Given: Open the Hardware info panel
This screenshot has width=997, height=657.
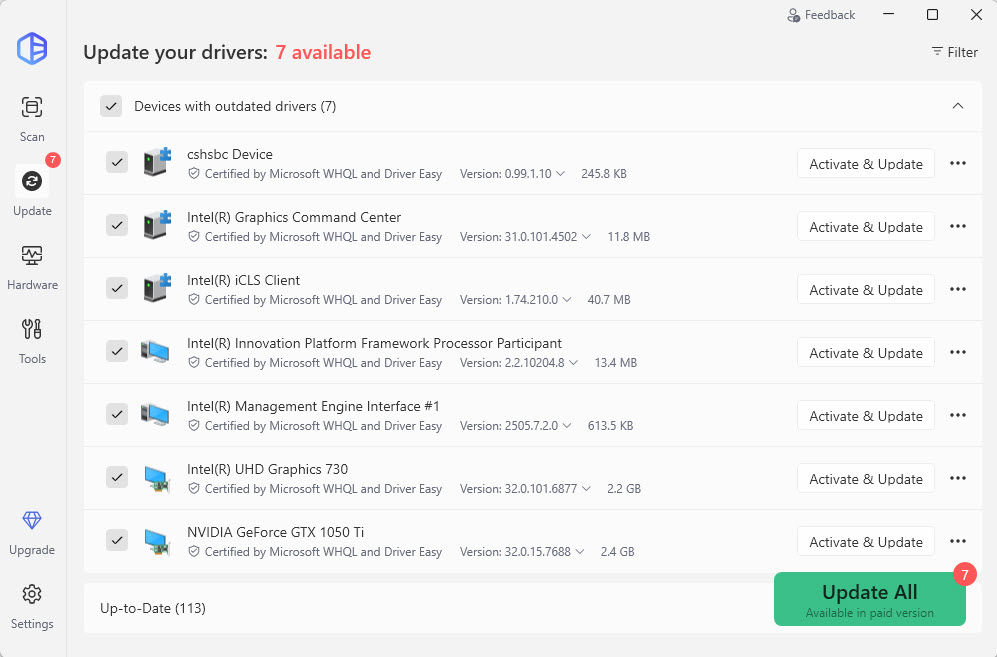Looking at the screenshot, I should pos(32,266).
